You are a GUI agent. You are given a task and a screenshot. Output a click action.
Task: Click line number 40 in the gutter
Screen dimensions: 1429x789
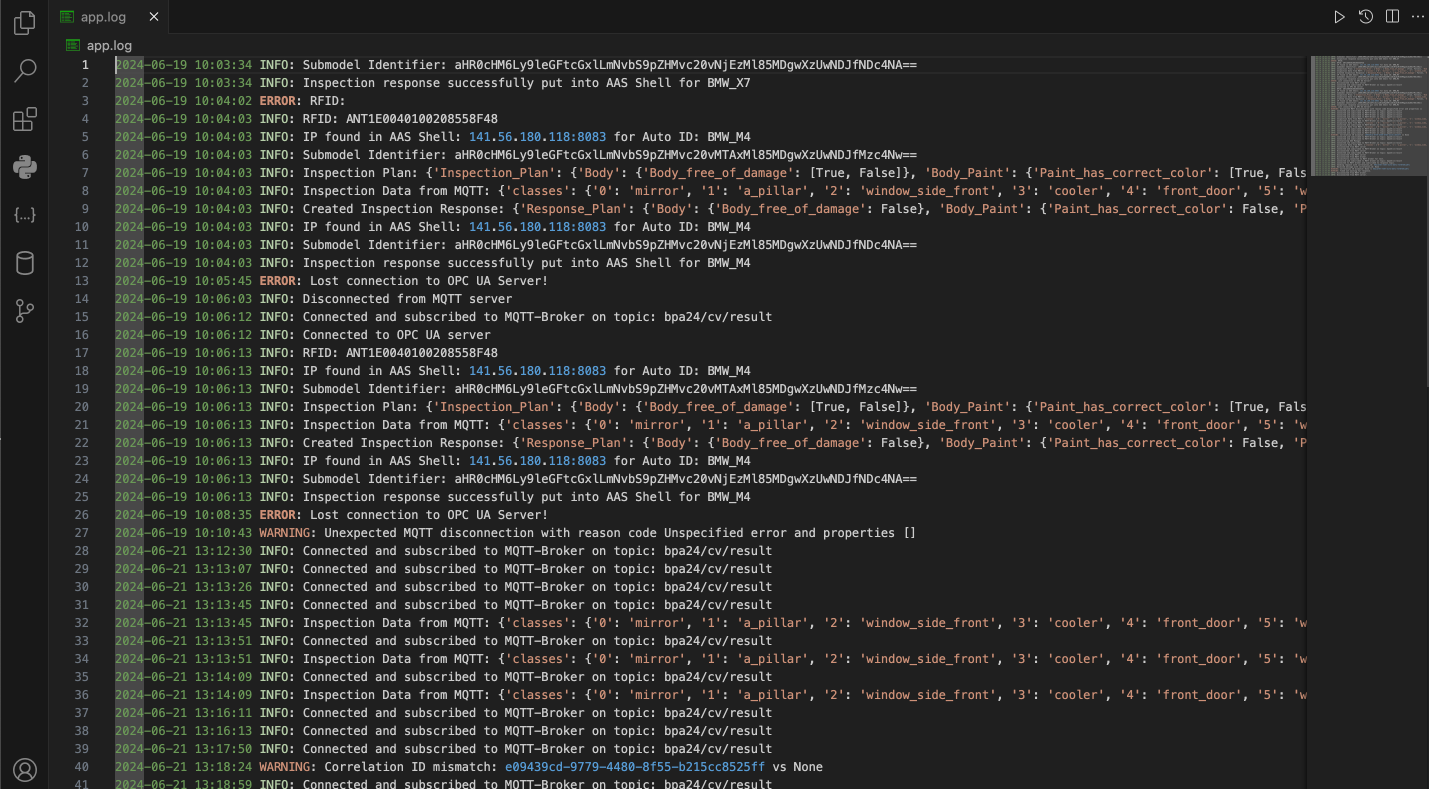82,767
